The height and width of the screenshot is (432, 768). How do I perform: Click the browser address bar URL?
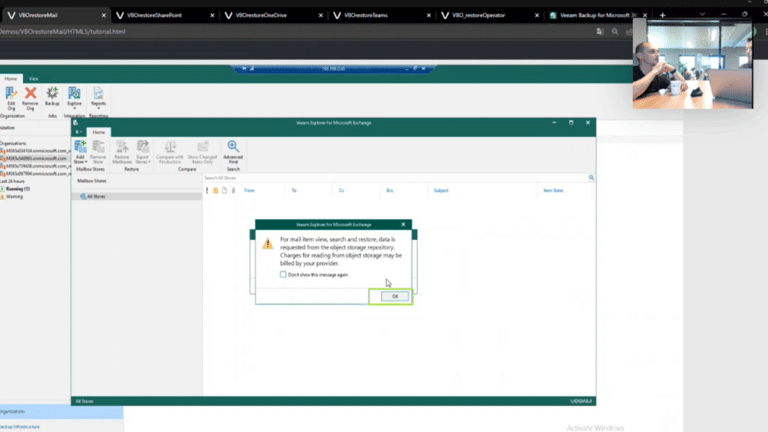click(x=63, y=31)
